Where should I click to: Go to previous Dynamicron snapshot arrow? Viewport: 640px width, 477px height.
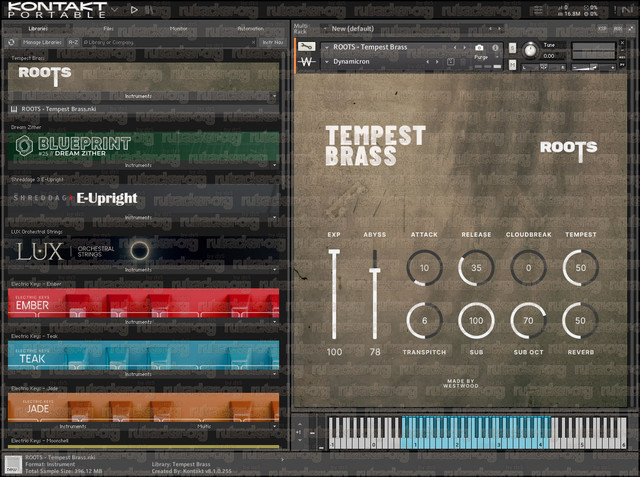[427, 62]
